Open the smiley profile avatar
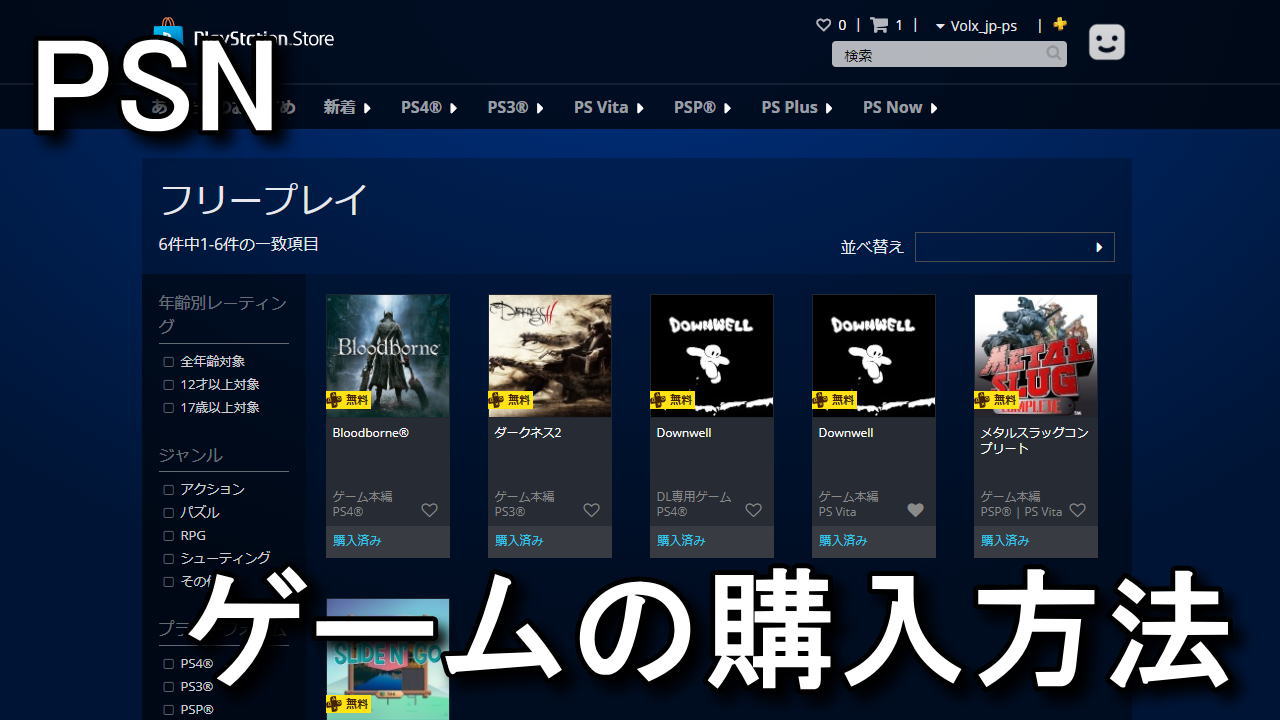Screen dimensions: 1280x720 1107,42
